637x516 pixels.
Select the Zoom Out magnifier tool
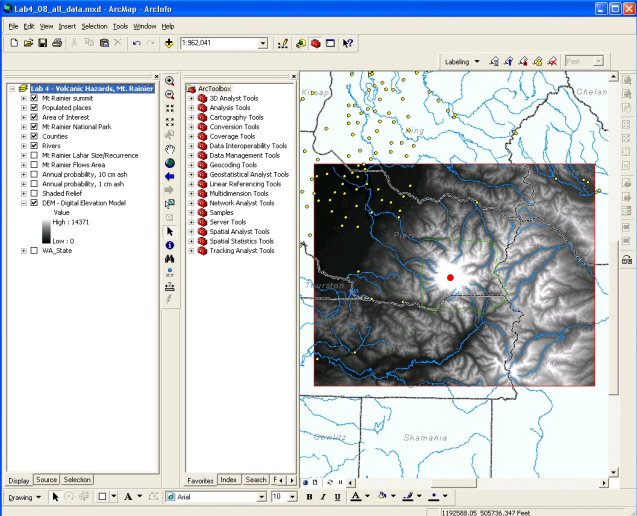click(170, 95)
